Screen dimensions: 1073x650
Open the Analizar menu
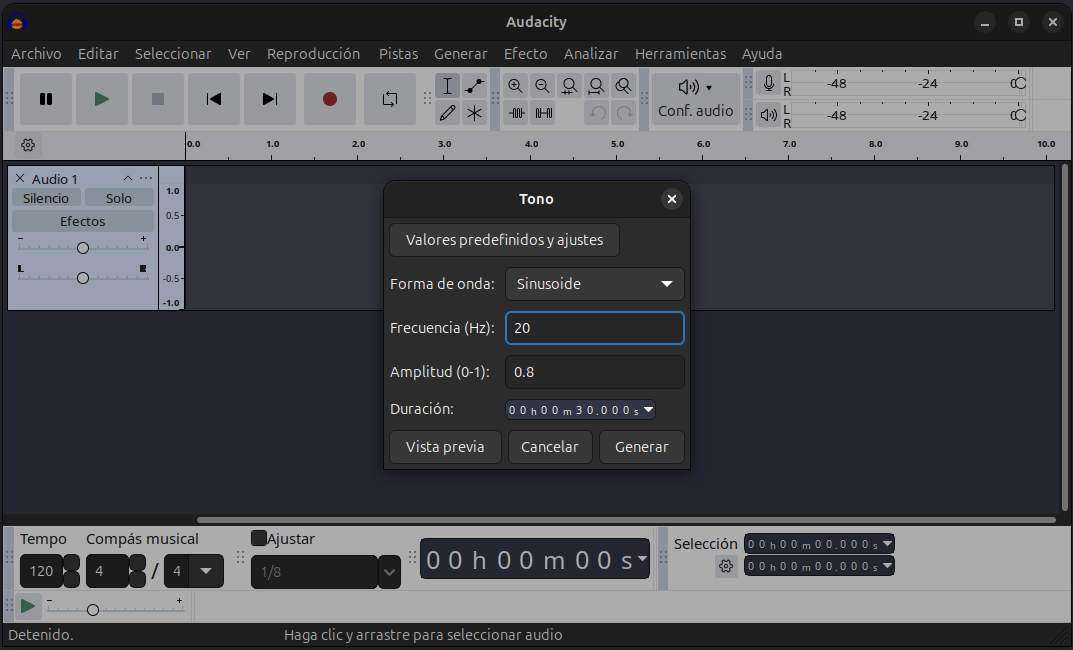click(591, 54)
